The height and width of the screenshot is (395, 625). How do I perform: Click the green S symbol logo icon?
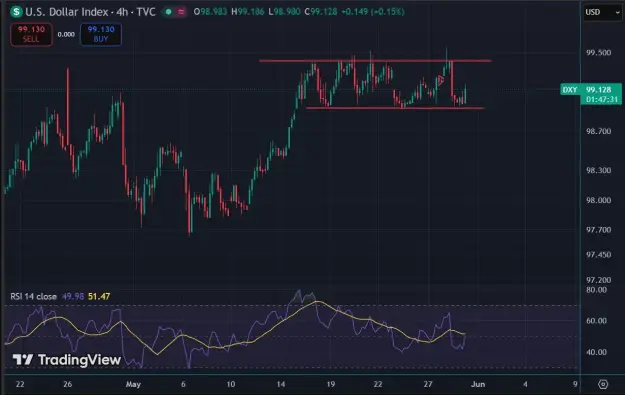coord(16,12)
